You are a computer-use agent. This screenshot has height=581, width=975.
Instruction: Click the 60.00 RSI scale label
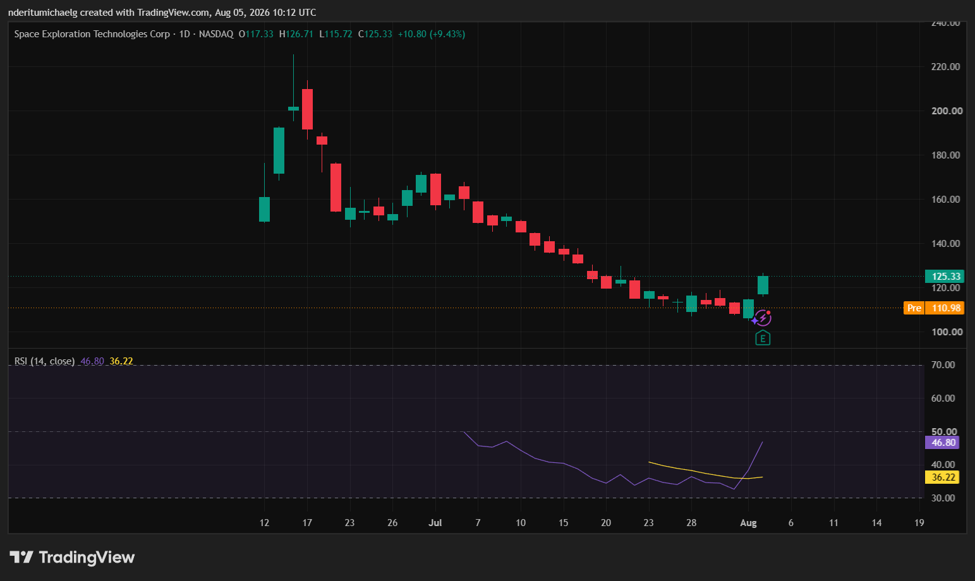[943, 398]
